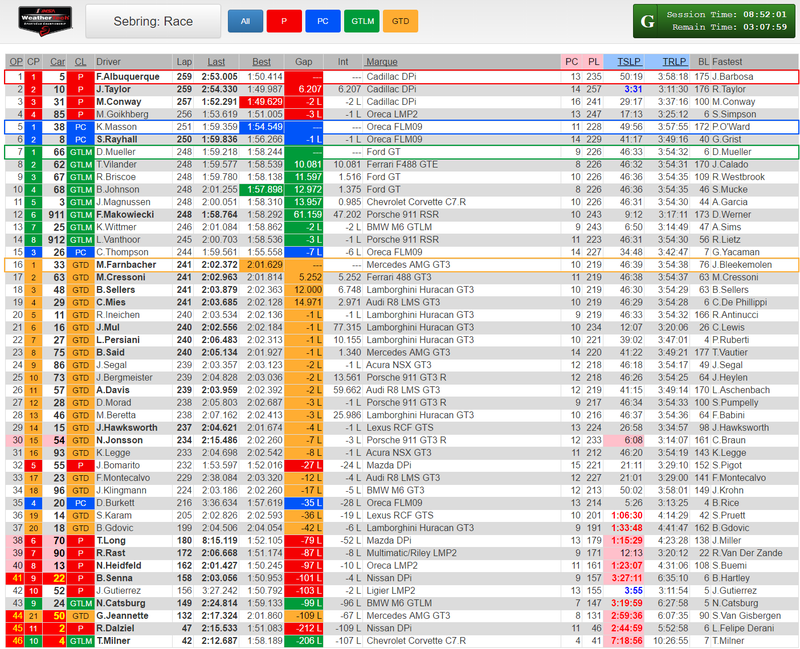
Task: Select driver M.Goikhberg
Action: (x=122, y=114)
